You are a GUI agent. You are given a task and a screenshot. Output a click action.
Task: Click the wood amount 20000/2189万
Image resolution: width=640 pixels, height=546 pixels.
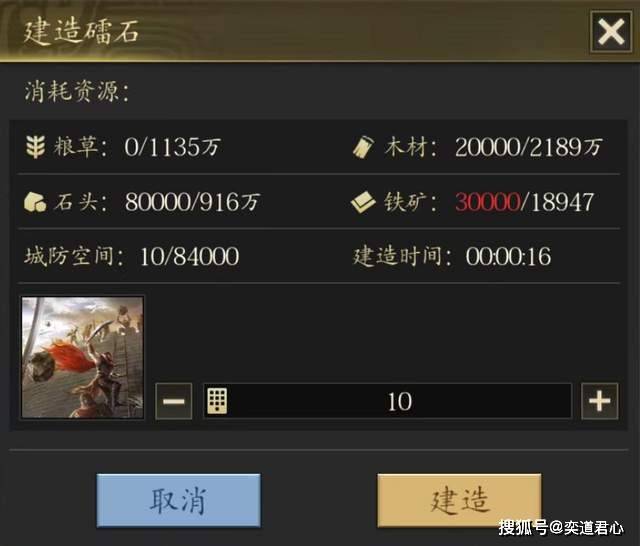(x=529, y=147)
